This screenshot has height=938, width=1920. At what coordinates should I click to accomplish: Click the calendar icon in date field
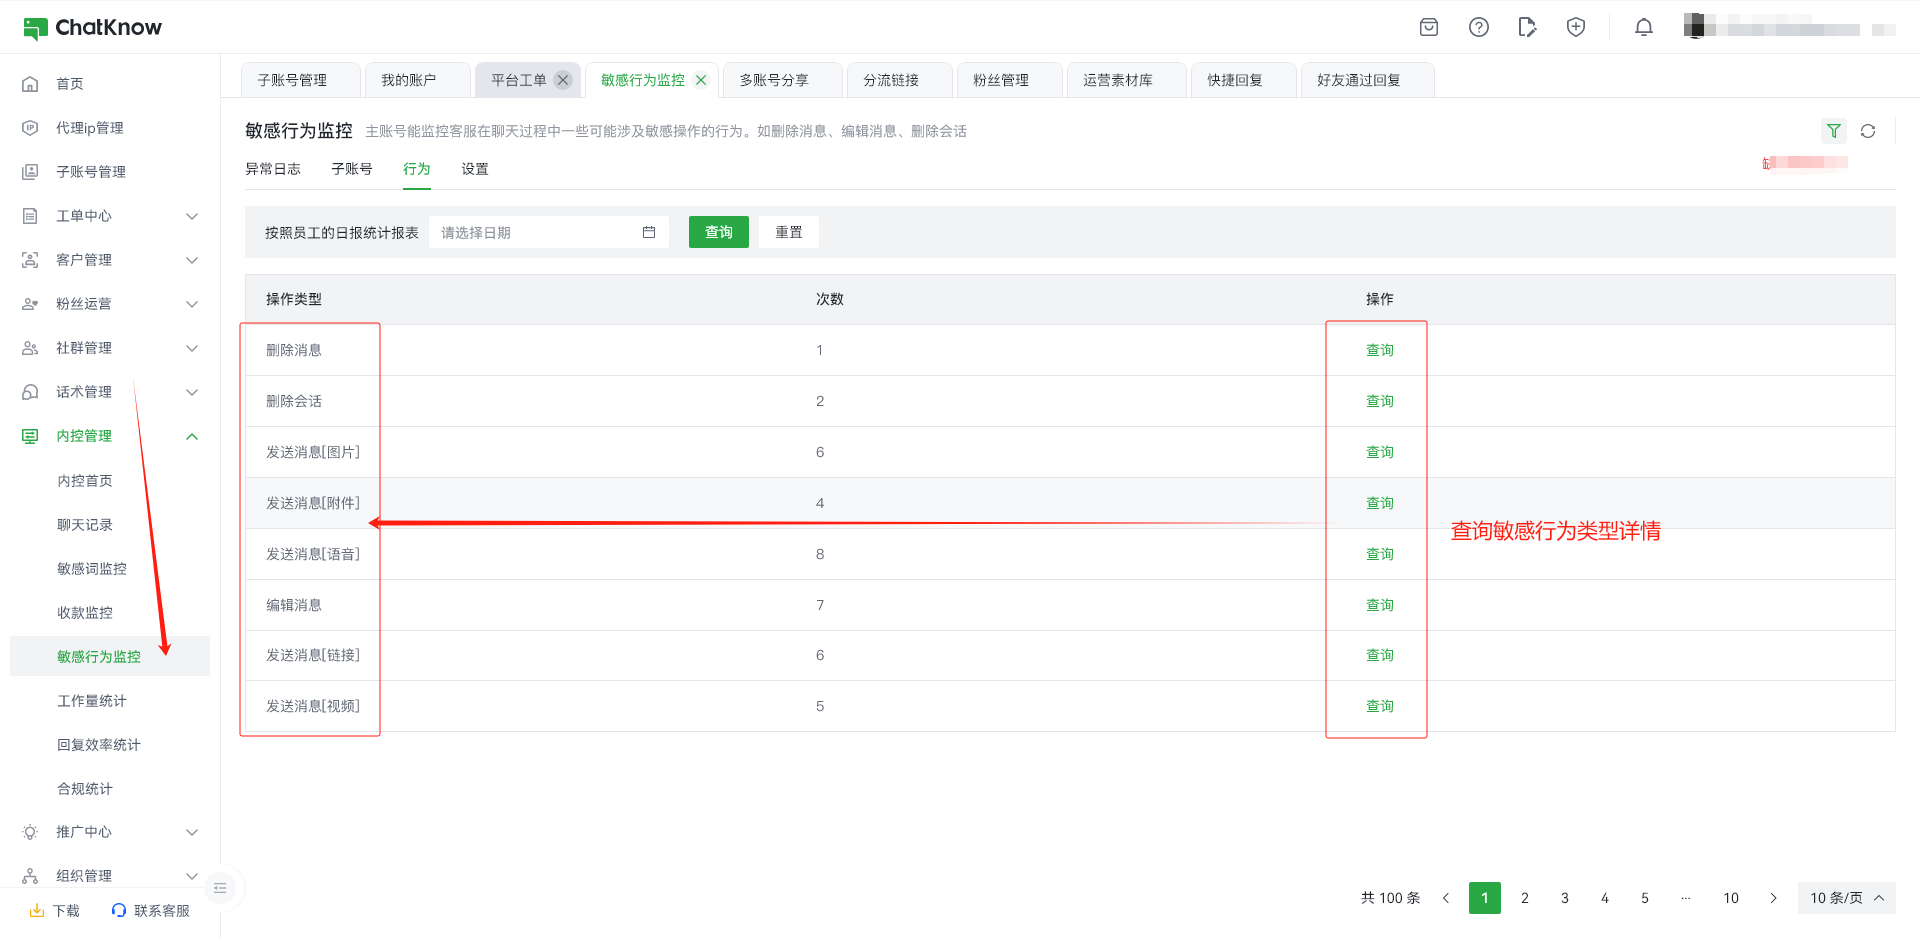tap(649, 232)
